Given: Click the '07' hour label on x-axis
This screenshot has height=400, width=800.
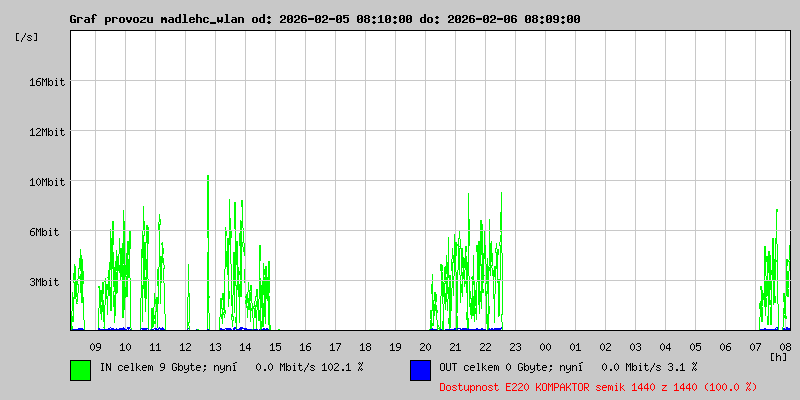Looking at the screenshot, I should point(756,347).
